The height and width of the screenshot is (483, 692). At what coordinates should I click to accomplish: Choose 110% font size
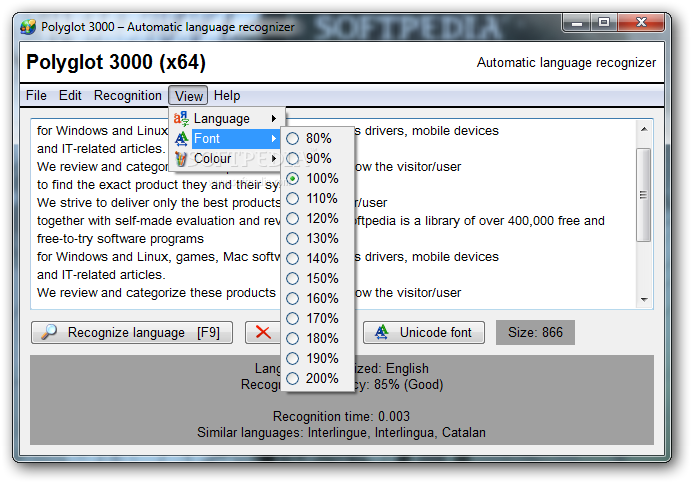tap(318, 199)
